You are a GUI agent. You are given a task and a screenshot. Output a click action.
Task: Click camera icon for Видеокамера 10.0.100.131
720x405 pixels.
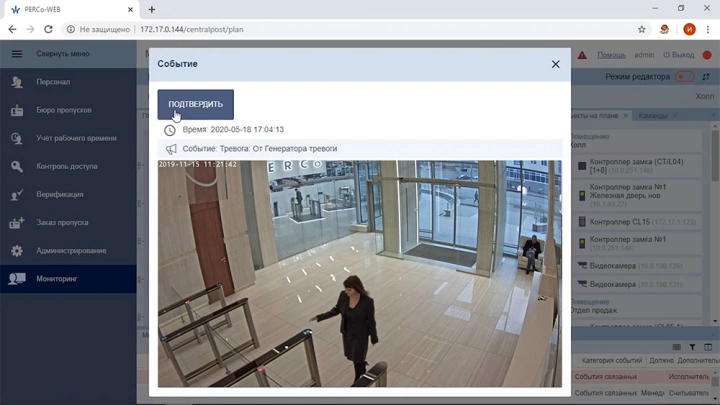tap(582, 284)
